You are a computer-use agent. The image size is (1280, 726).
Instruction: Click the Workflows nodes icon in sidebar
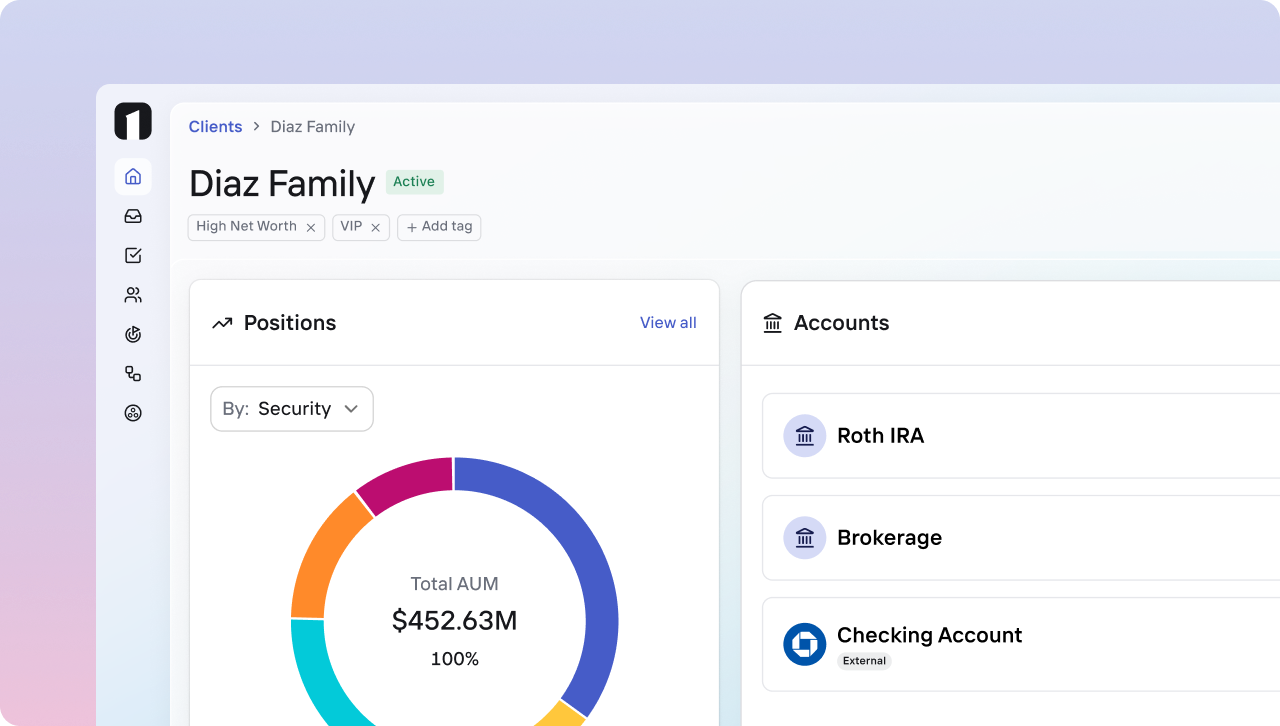pos(132,373)
